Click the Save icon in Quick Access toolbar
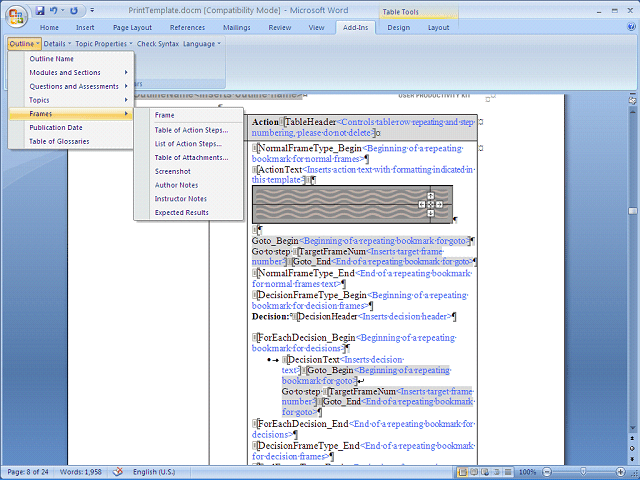 40,10
